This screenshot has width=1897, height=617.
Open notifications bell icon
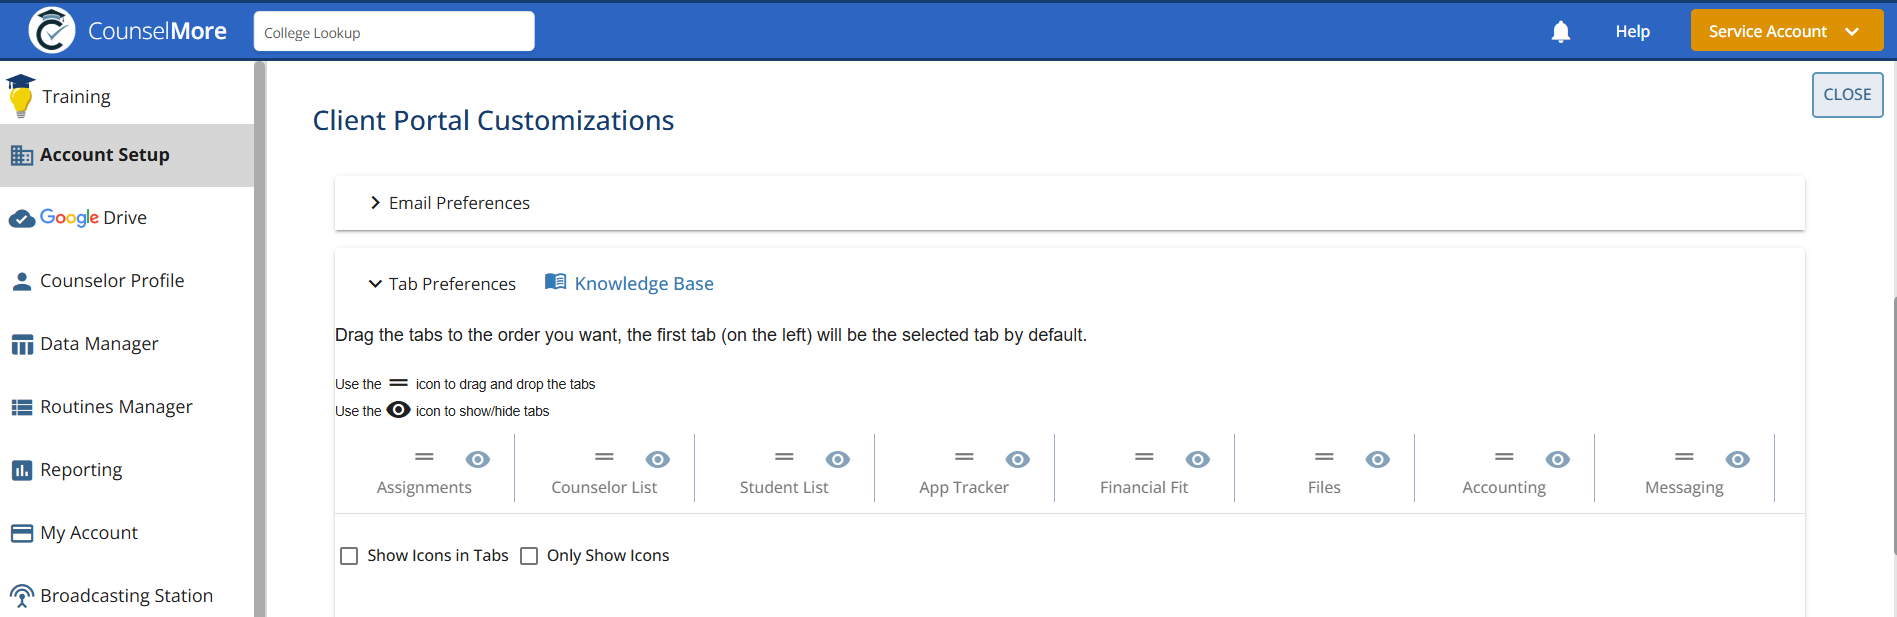pos(1560,32)
